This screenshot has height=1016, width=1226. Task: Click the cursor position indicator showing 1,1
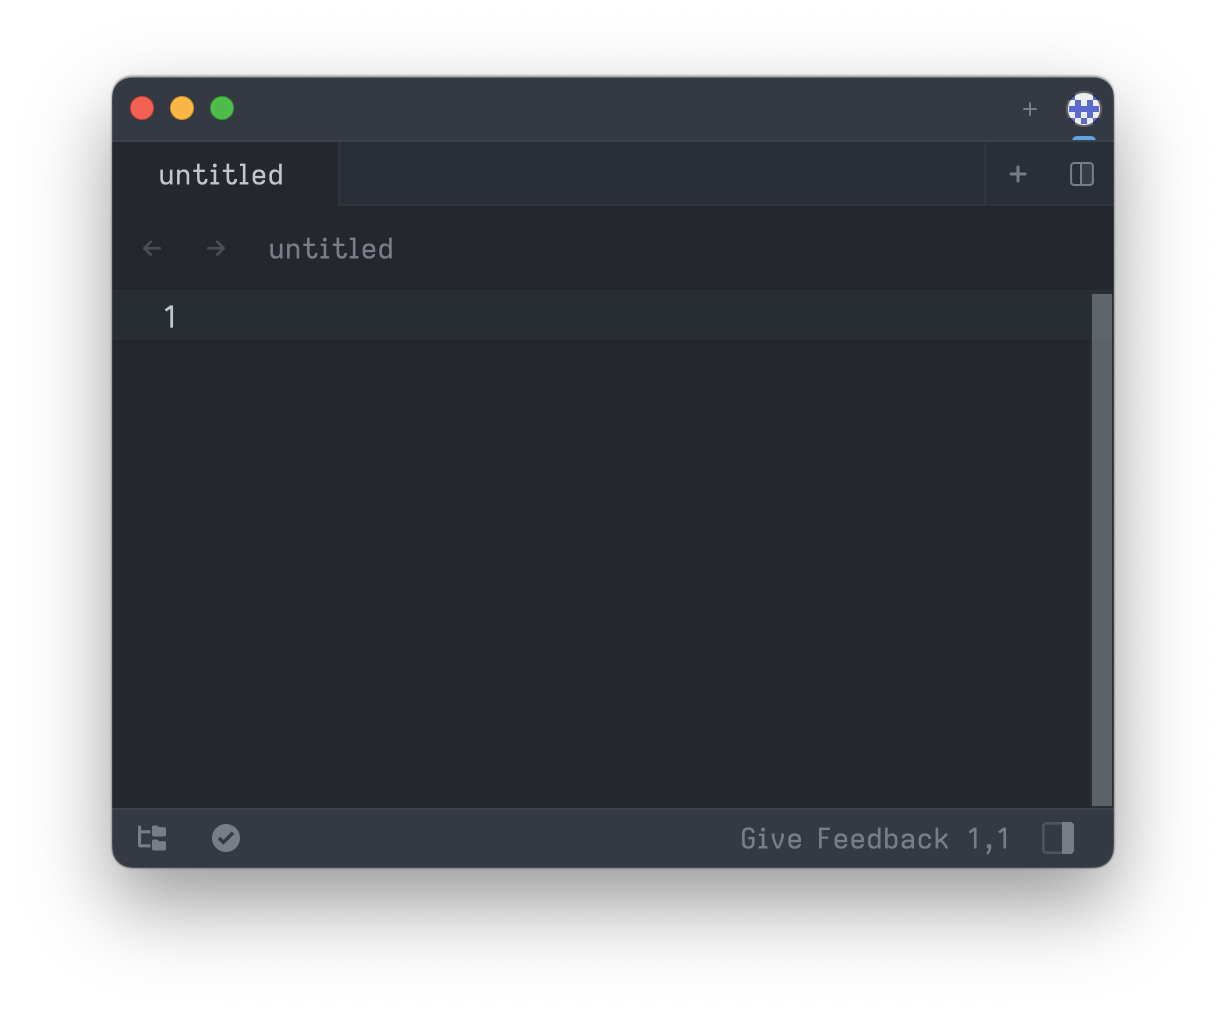[x=989, y=838]
